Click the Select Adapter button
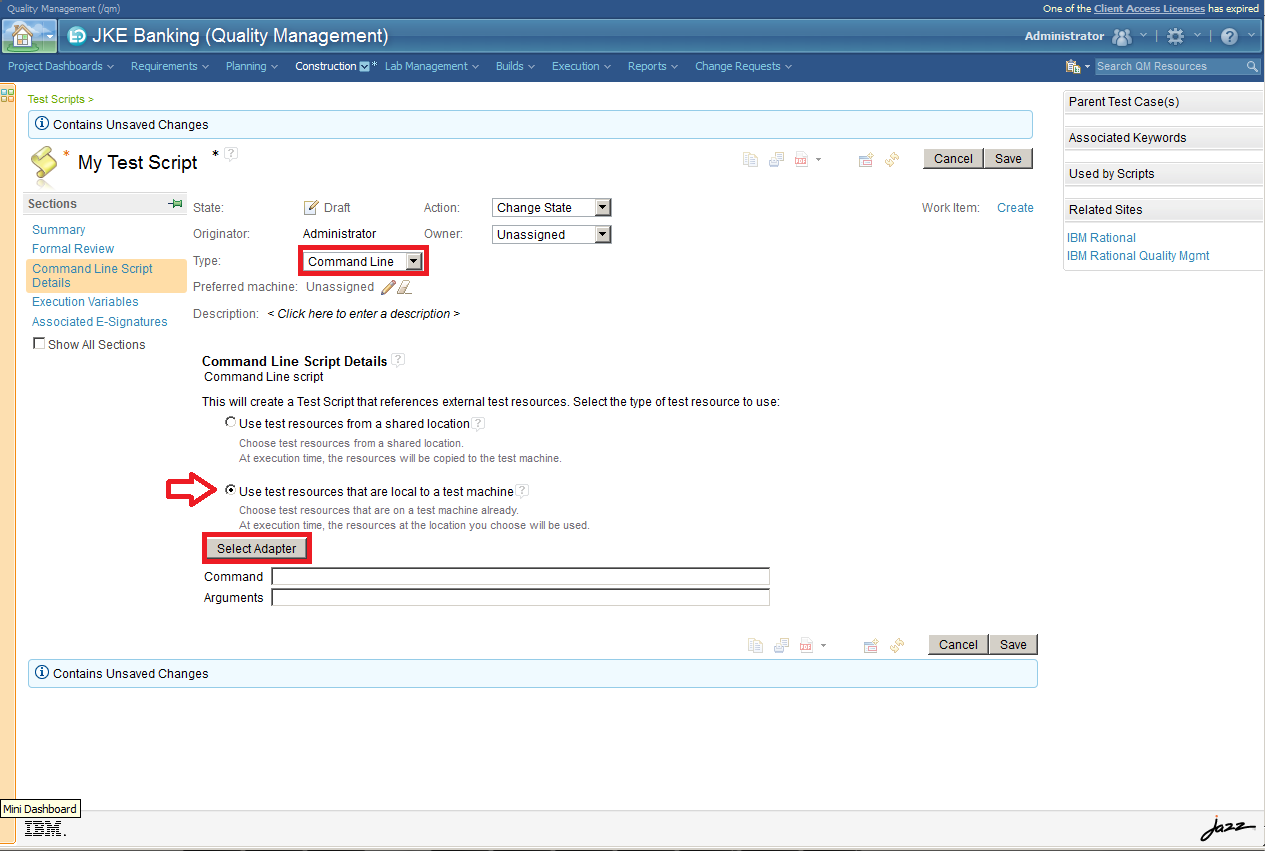The image size is (1265, 851). pos(257,549)
